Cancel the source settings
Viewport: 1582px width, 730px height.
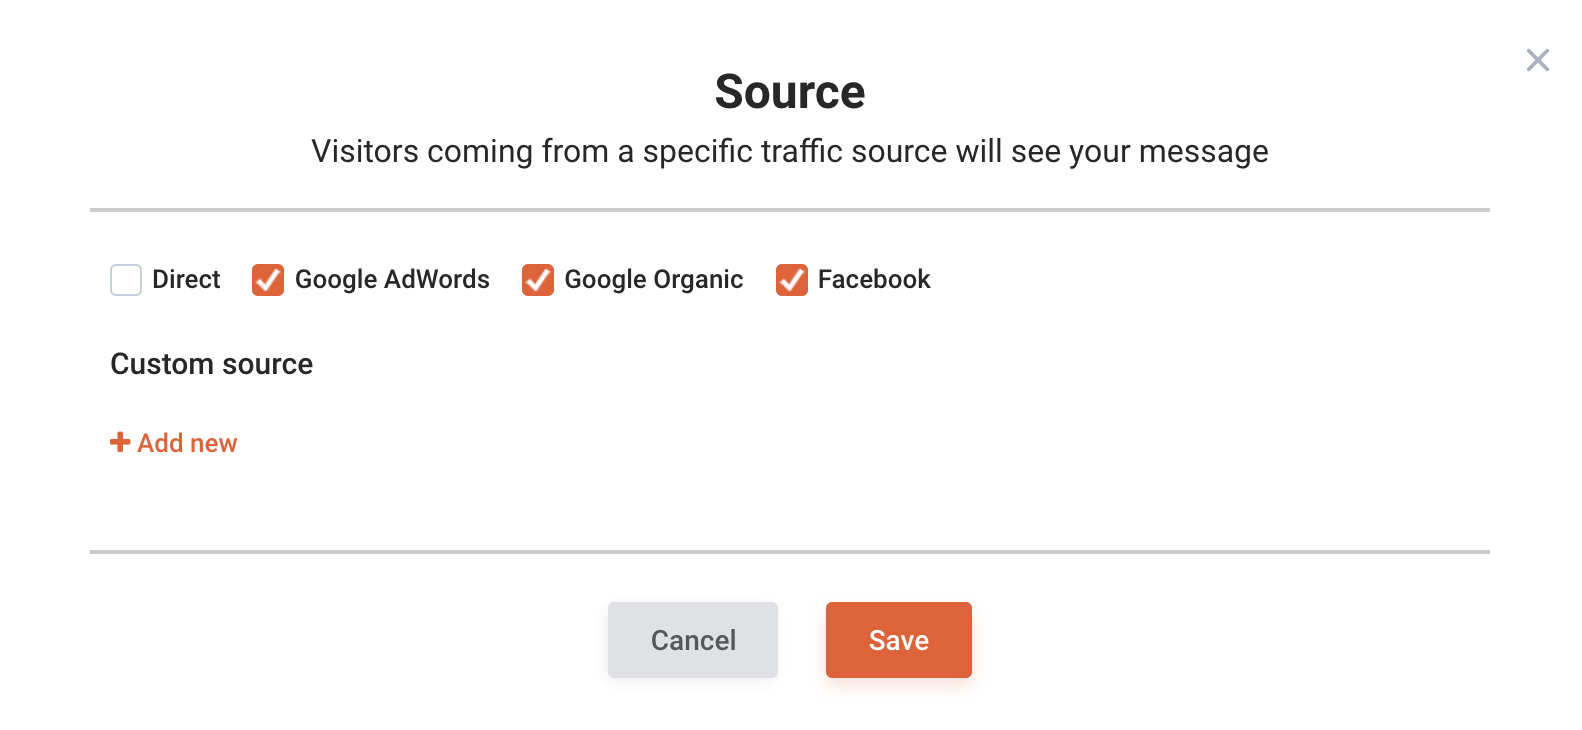693,640
